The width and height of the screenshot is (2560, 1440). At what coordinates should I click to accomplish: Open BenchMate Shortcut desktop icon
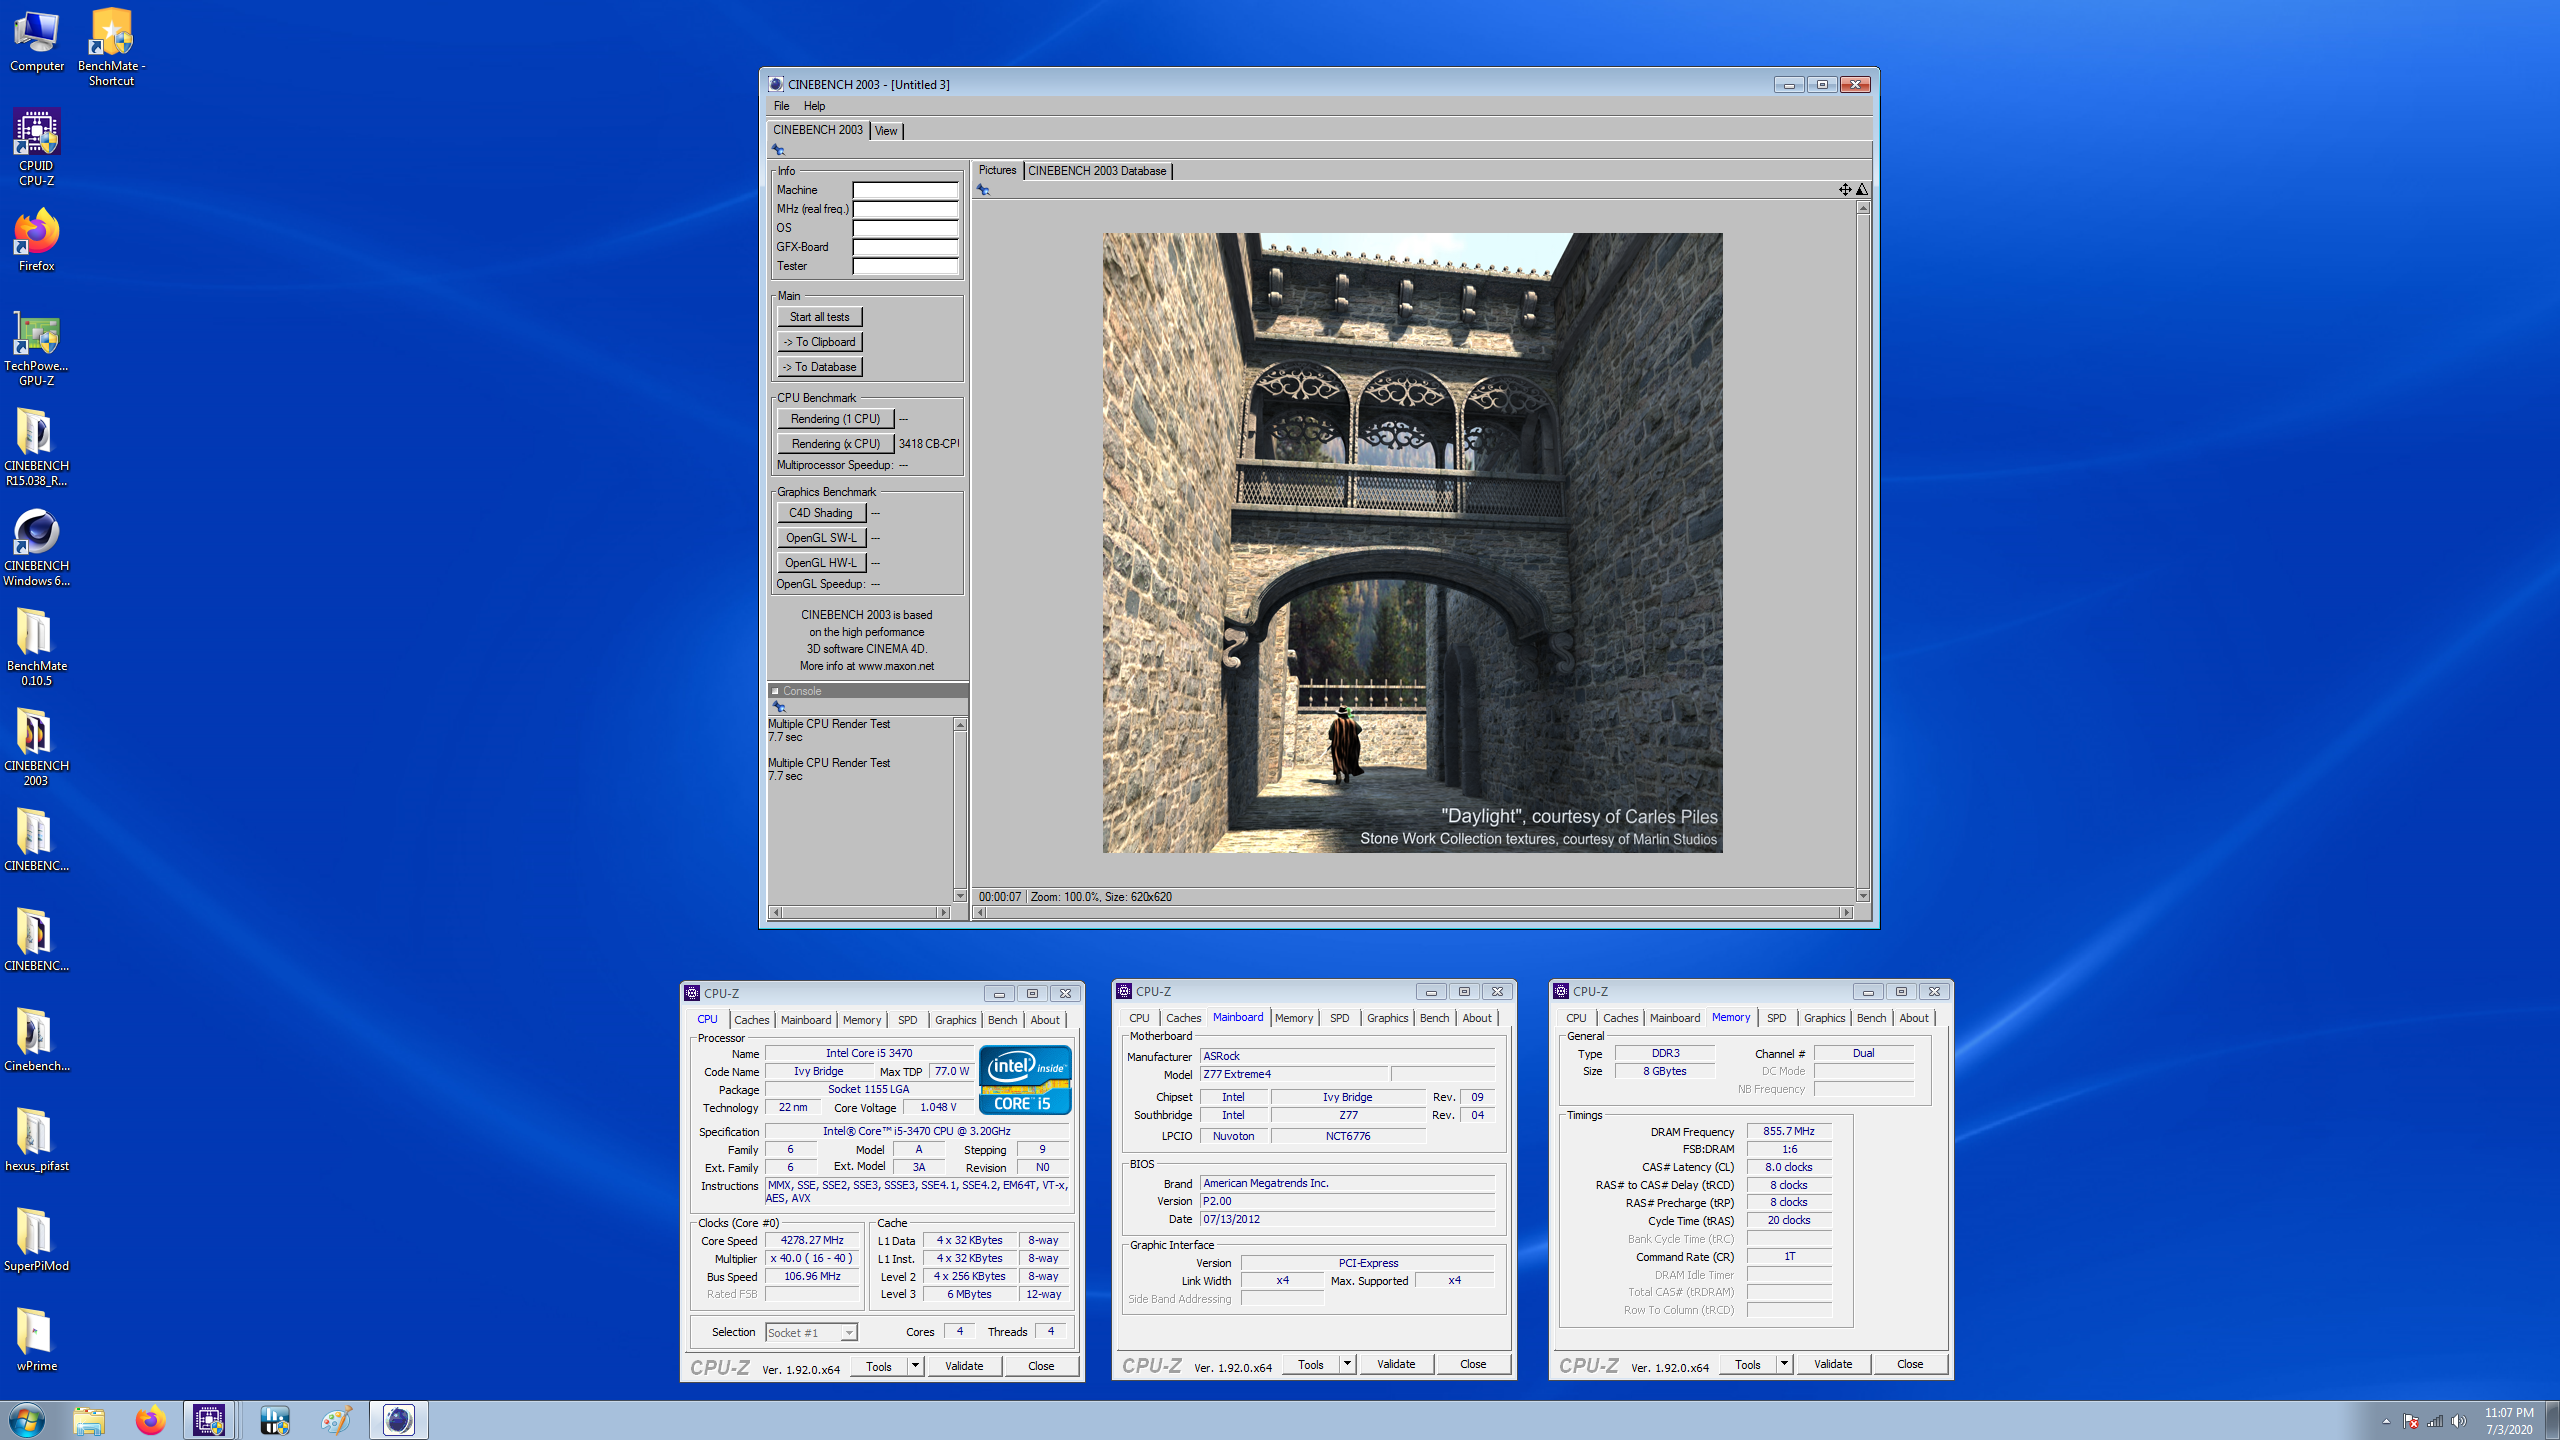(111, 47)
